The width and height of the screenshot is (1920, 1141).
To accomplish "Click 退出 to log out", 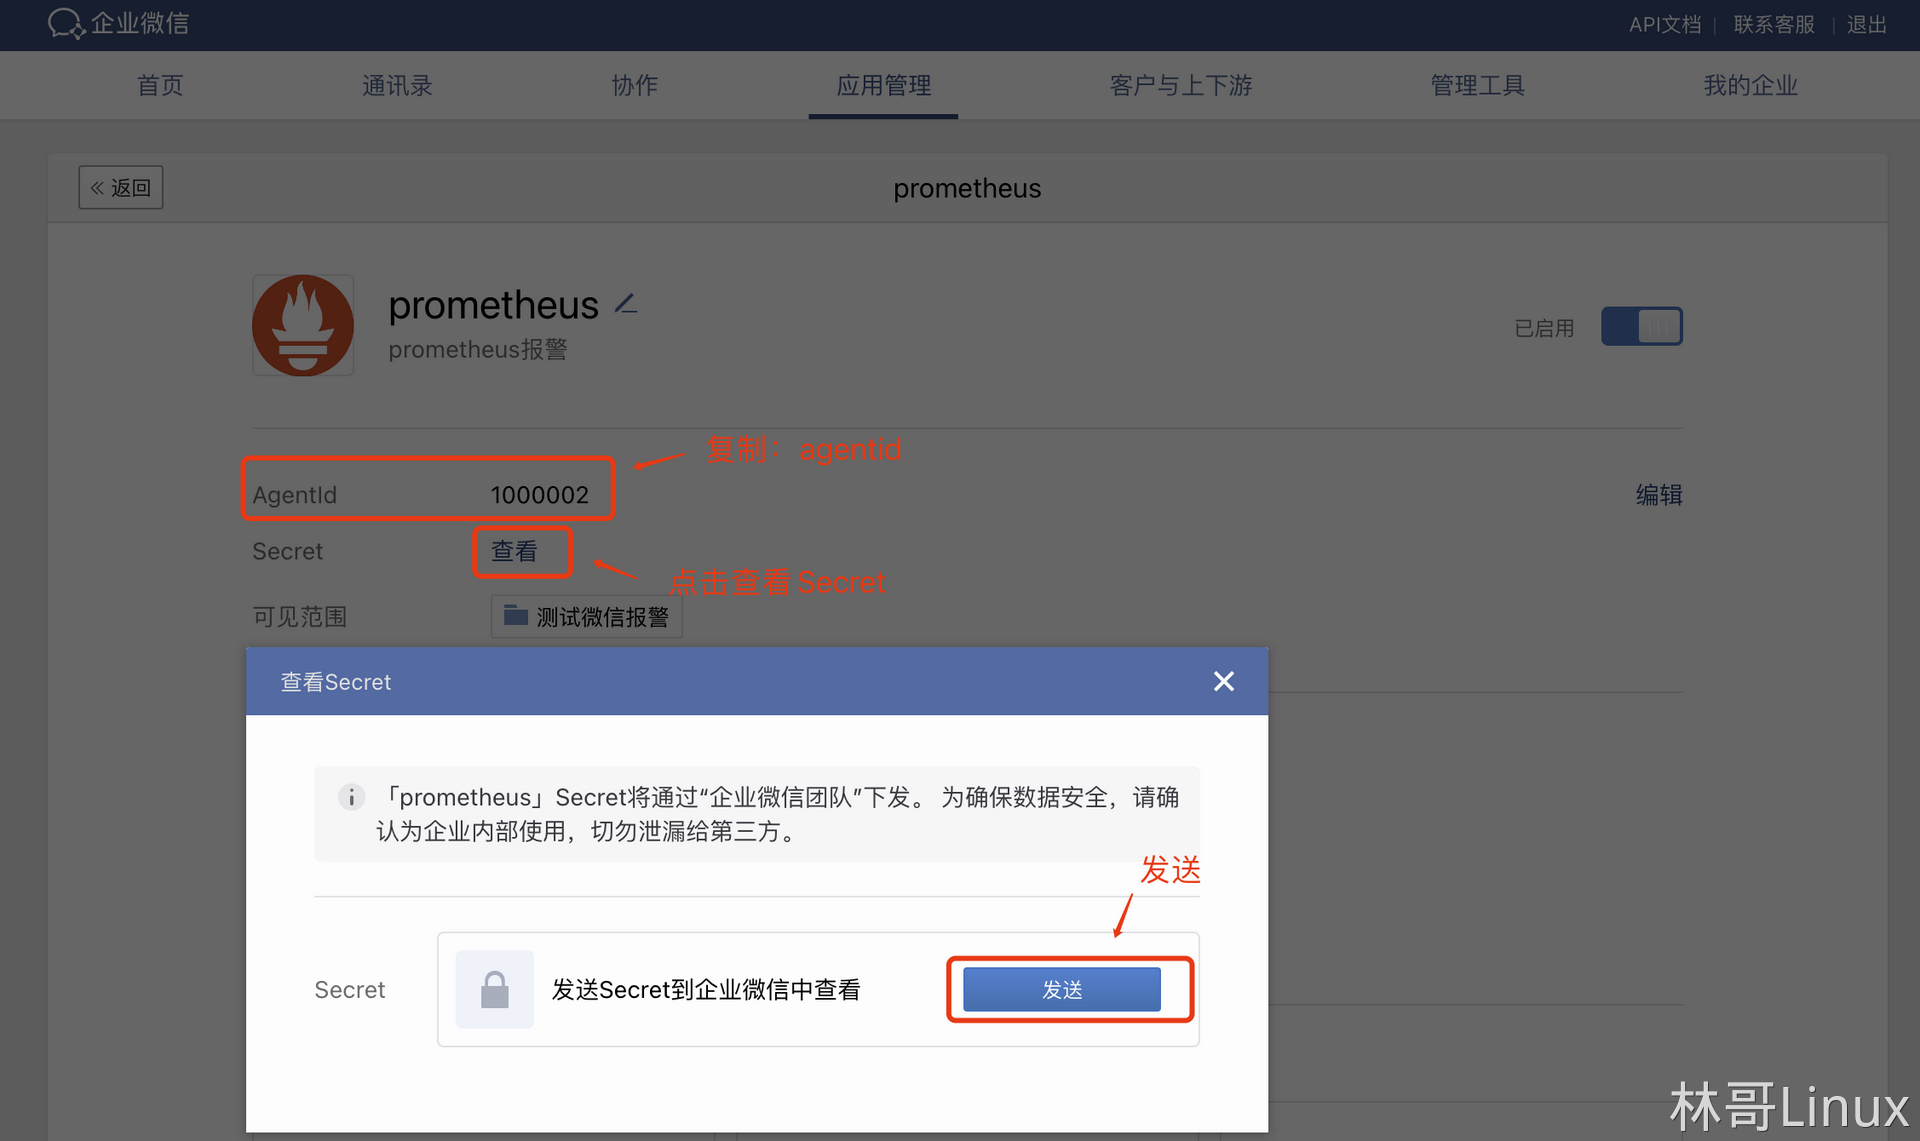I will pyautogui.click(x=1866, y=25).
